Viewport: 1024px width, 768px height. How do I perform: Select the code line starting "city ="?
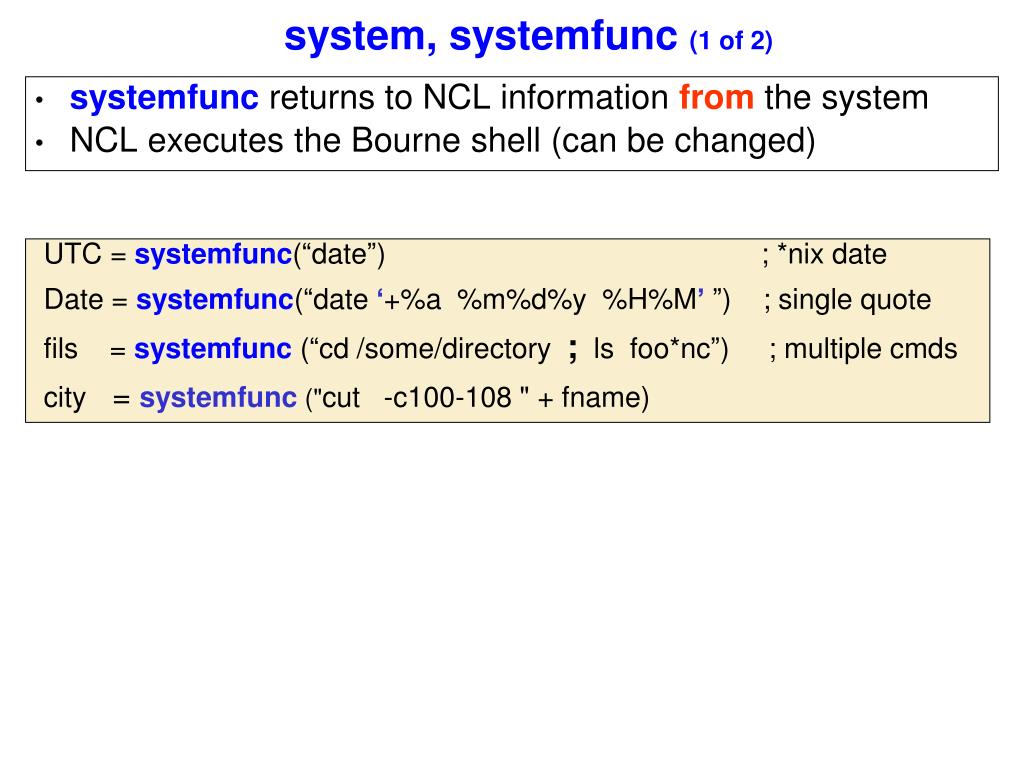click(x=346, y=398)
